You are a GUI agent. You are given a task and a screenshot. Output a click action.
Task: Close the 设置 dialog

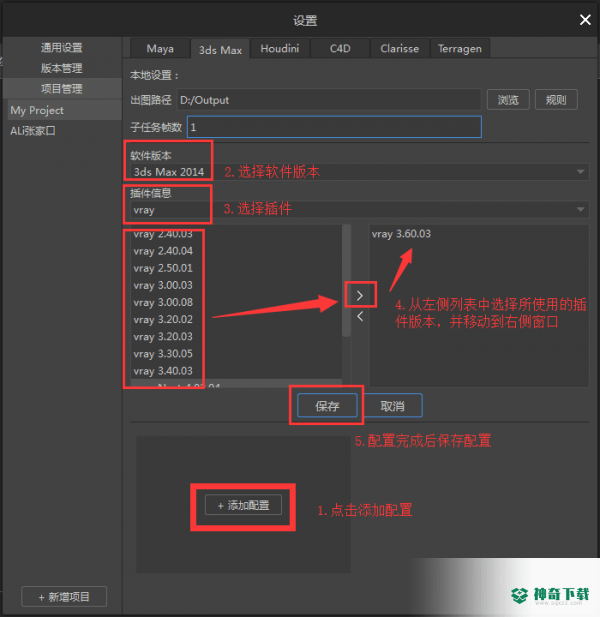click(x=585, y=20)
